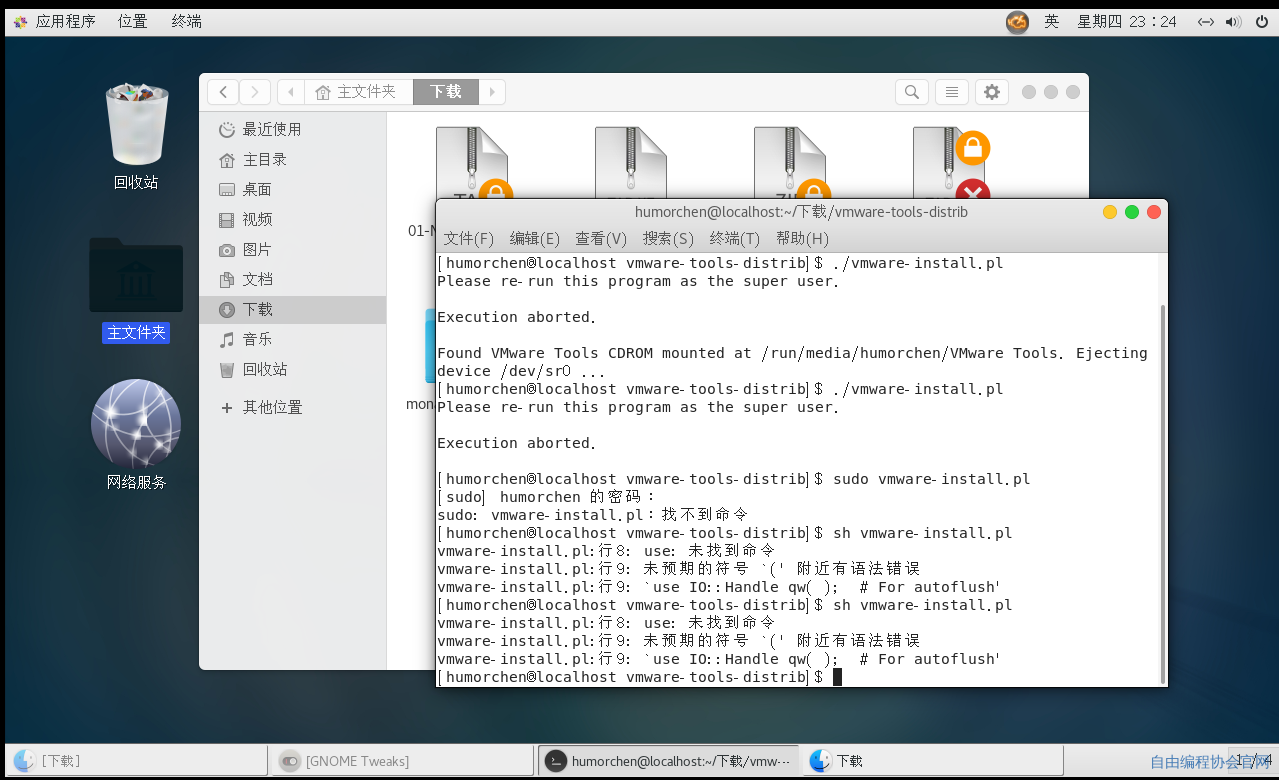Open the terminal 搜索(S) menu
The image size is (1279, 780).
[668, 238]
